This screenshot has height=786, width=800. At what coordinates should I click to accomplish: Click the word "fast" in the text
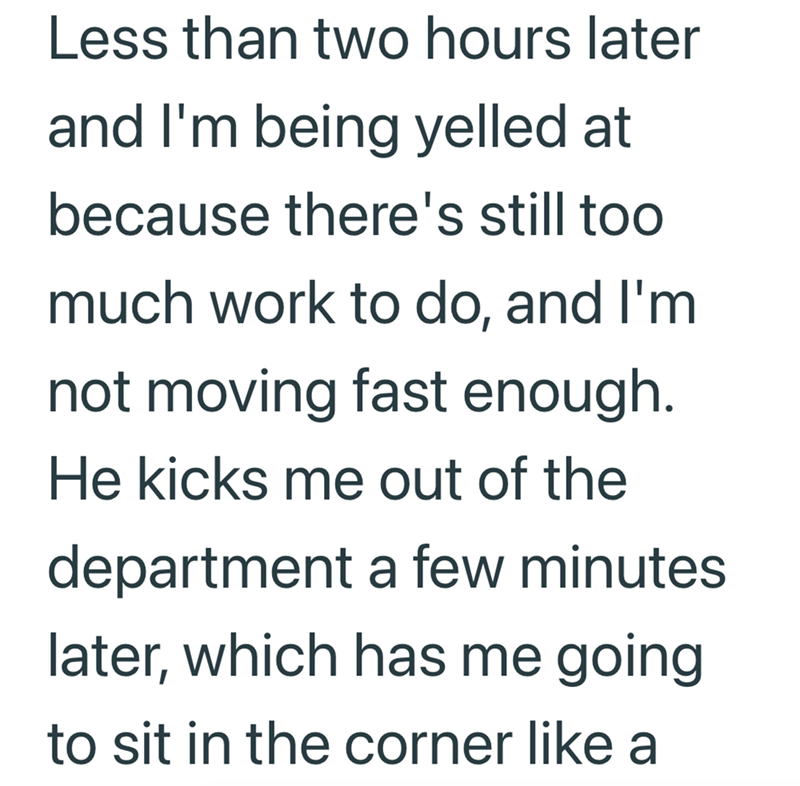(399, 392)
